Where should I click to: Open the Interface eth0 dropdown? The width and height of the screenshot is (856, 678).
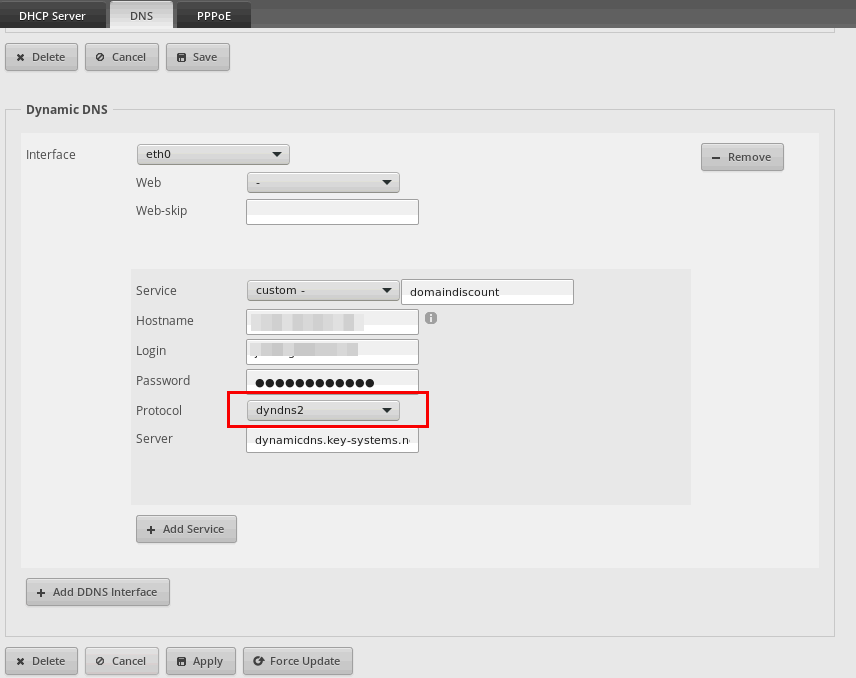213,155
